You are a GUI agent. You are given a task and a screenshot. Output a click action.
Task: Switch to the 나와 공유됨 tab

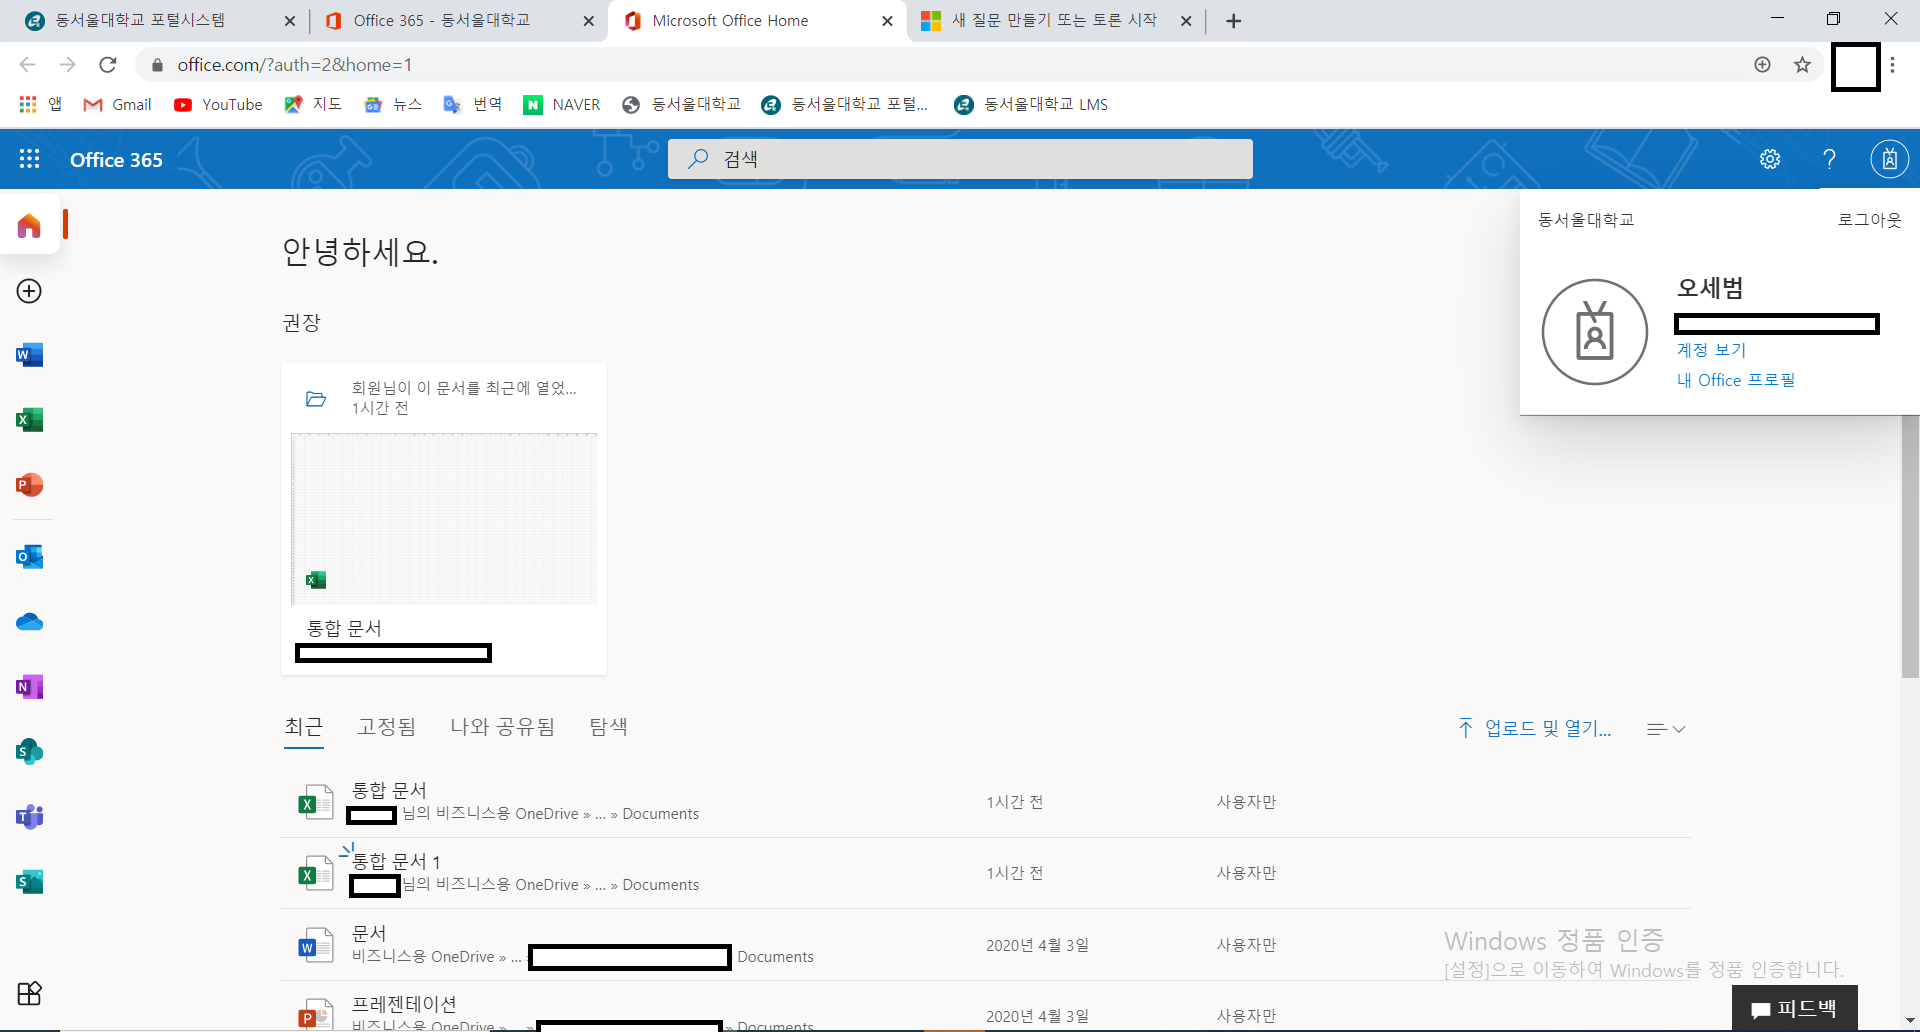[x=502, y=727]
